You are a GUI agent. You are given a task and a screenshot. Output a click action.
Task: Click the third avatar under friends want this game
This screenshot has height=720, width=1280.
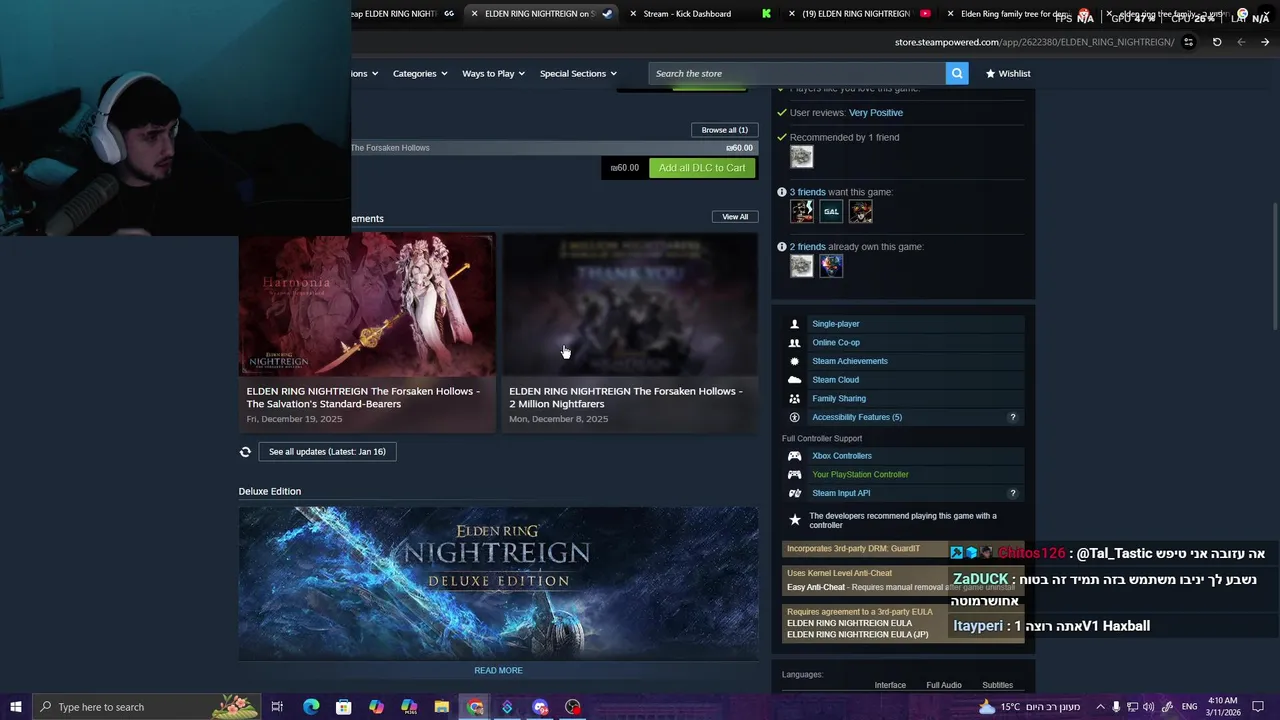click(x=860, y=211)
